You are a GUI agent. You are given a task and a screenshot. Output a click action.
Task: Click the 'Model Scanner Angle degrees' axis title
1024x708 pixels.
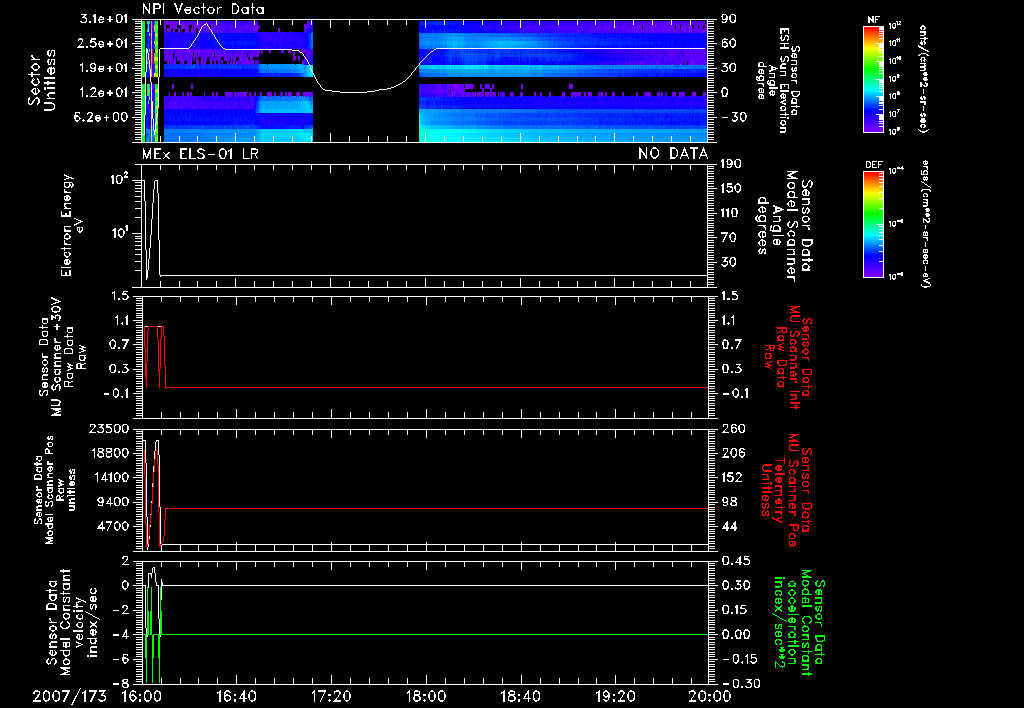pos(784,226)
